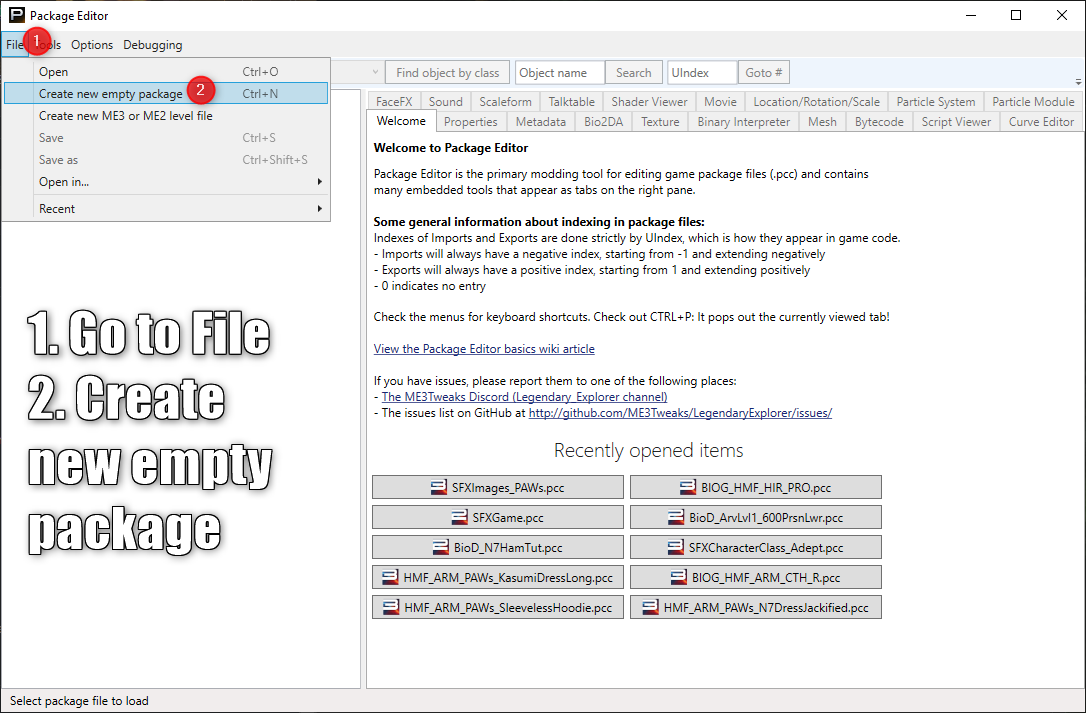Open recent file BIOG_HMF_HIR_PRO.pcc

pos(756,487)
